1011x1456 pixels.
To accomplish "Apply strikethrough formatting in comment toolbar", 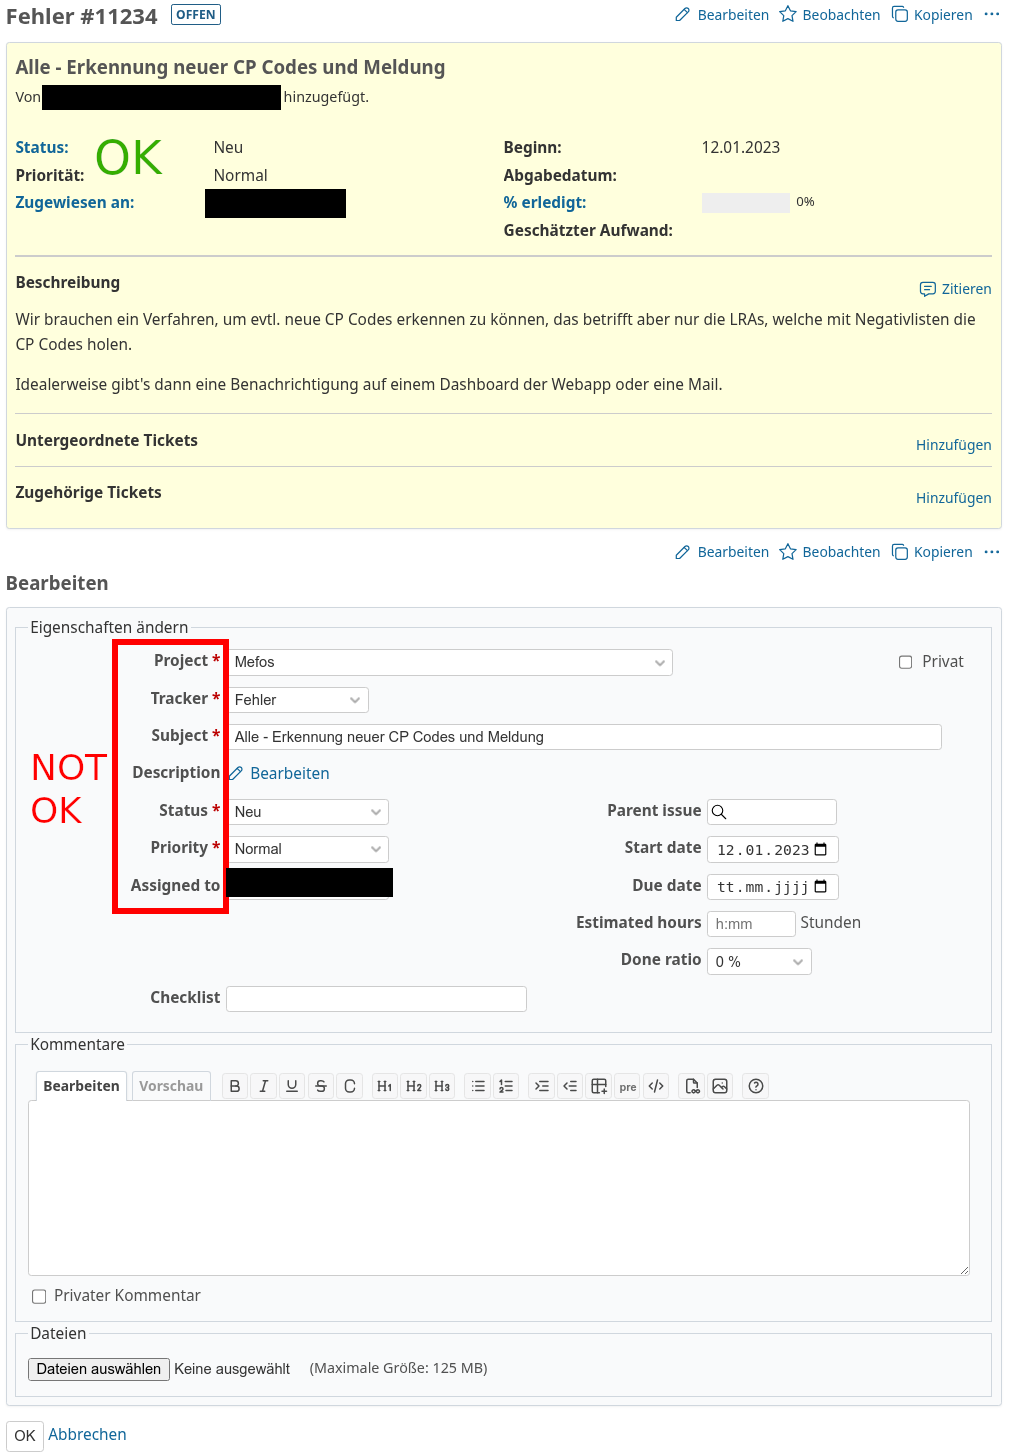I will tap(321, 1086).
